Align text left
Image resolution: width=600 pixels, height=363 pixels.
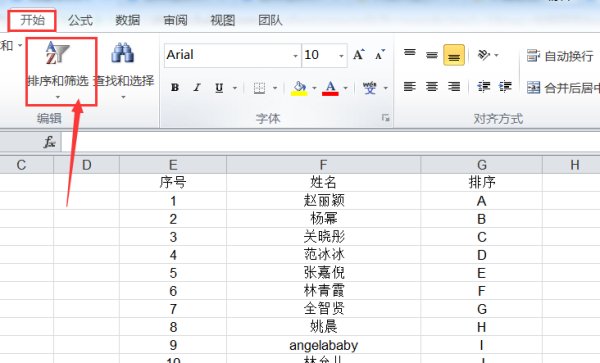(409, 87)
